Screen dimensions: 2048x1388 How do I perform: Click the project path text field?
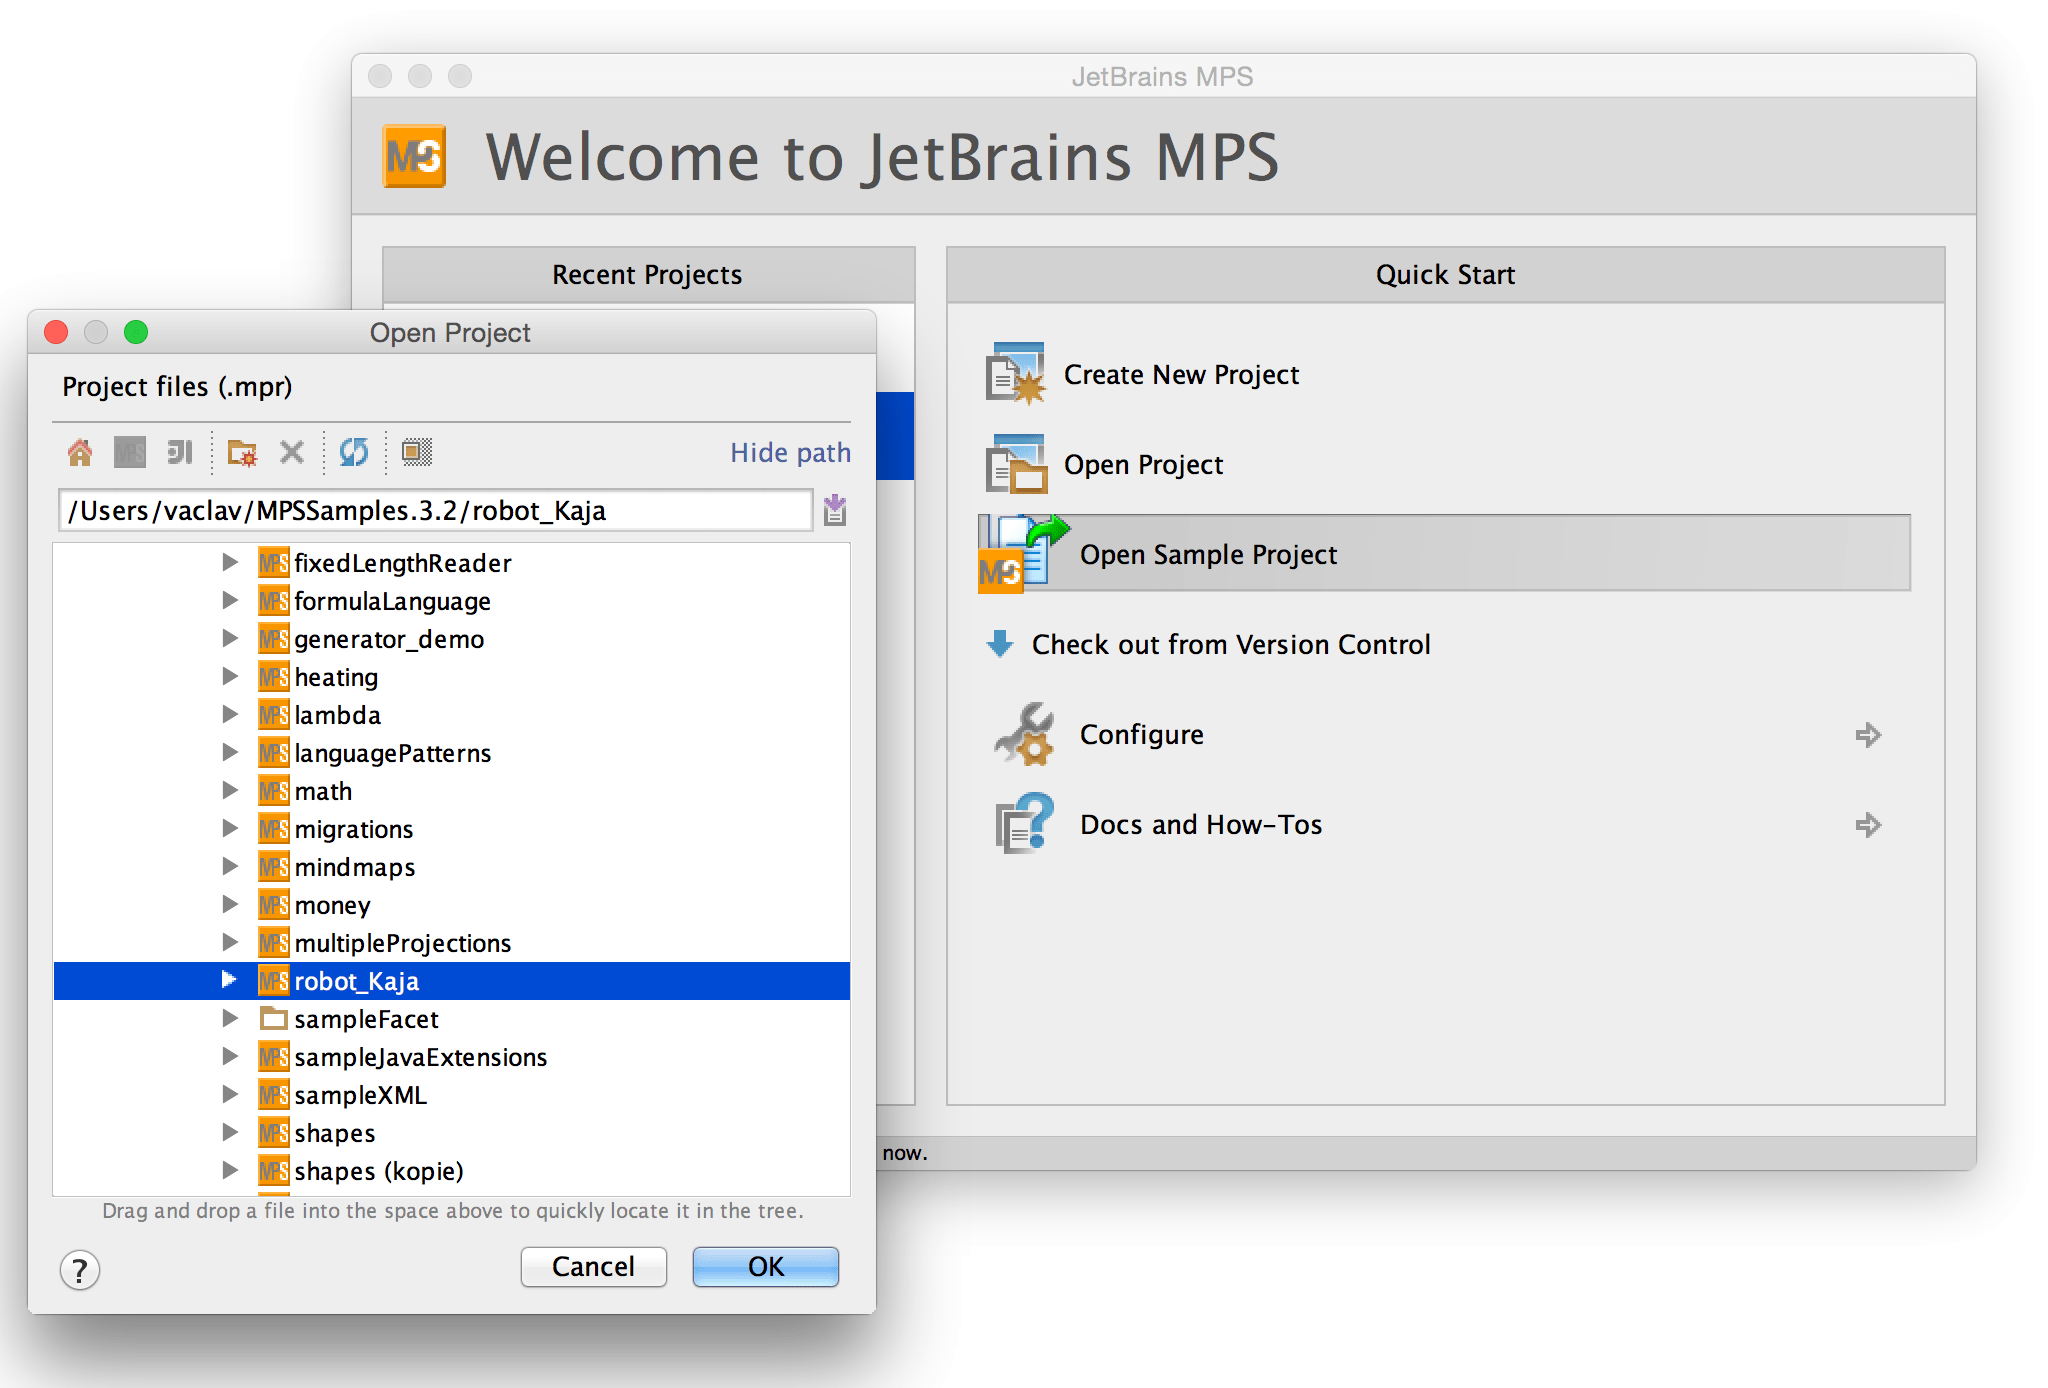435,511
